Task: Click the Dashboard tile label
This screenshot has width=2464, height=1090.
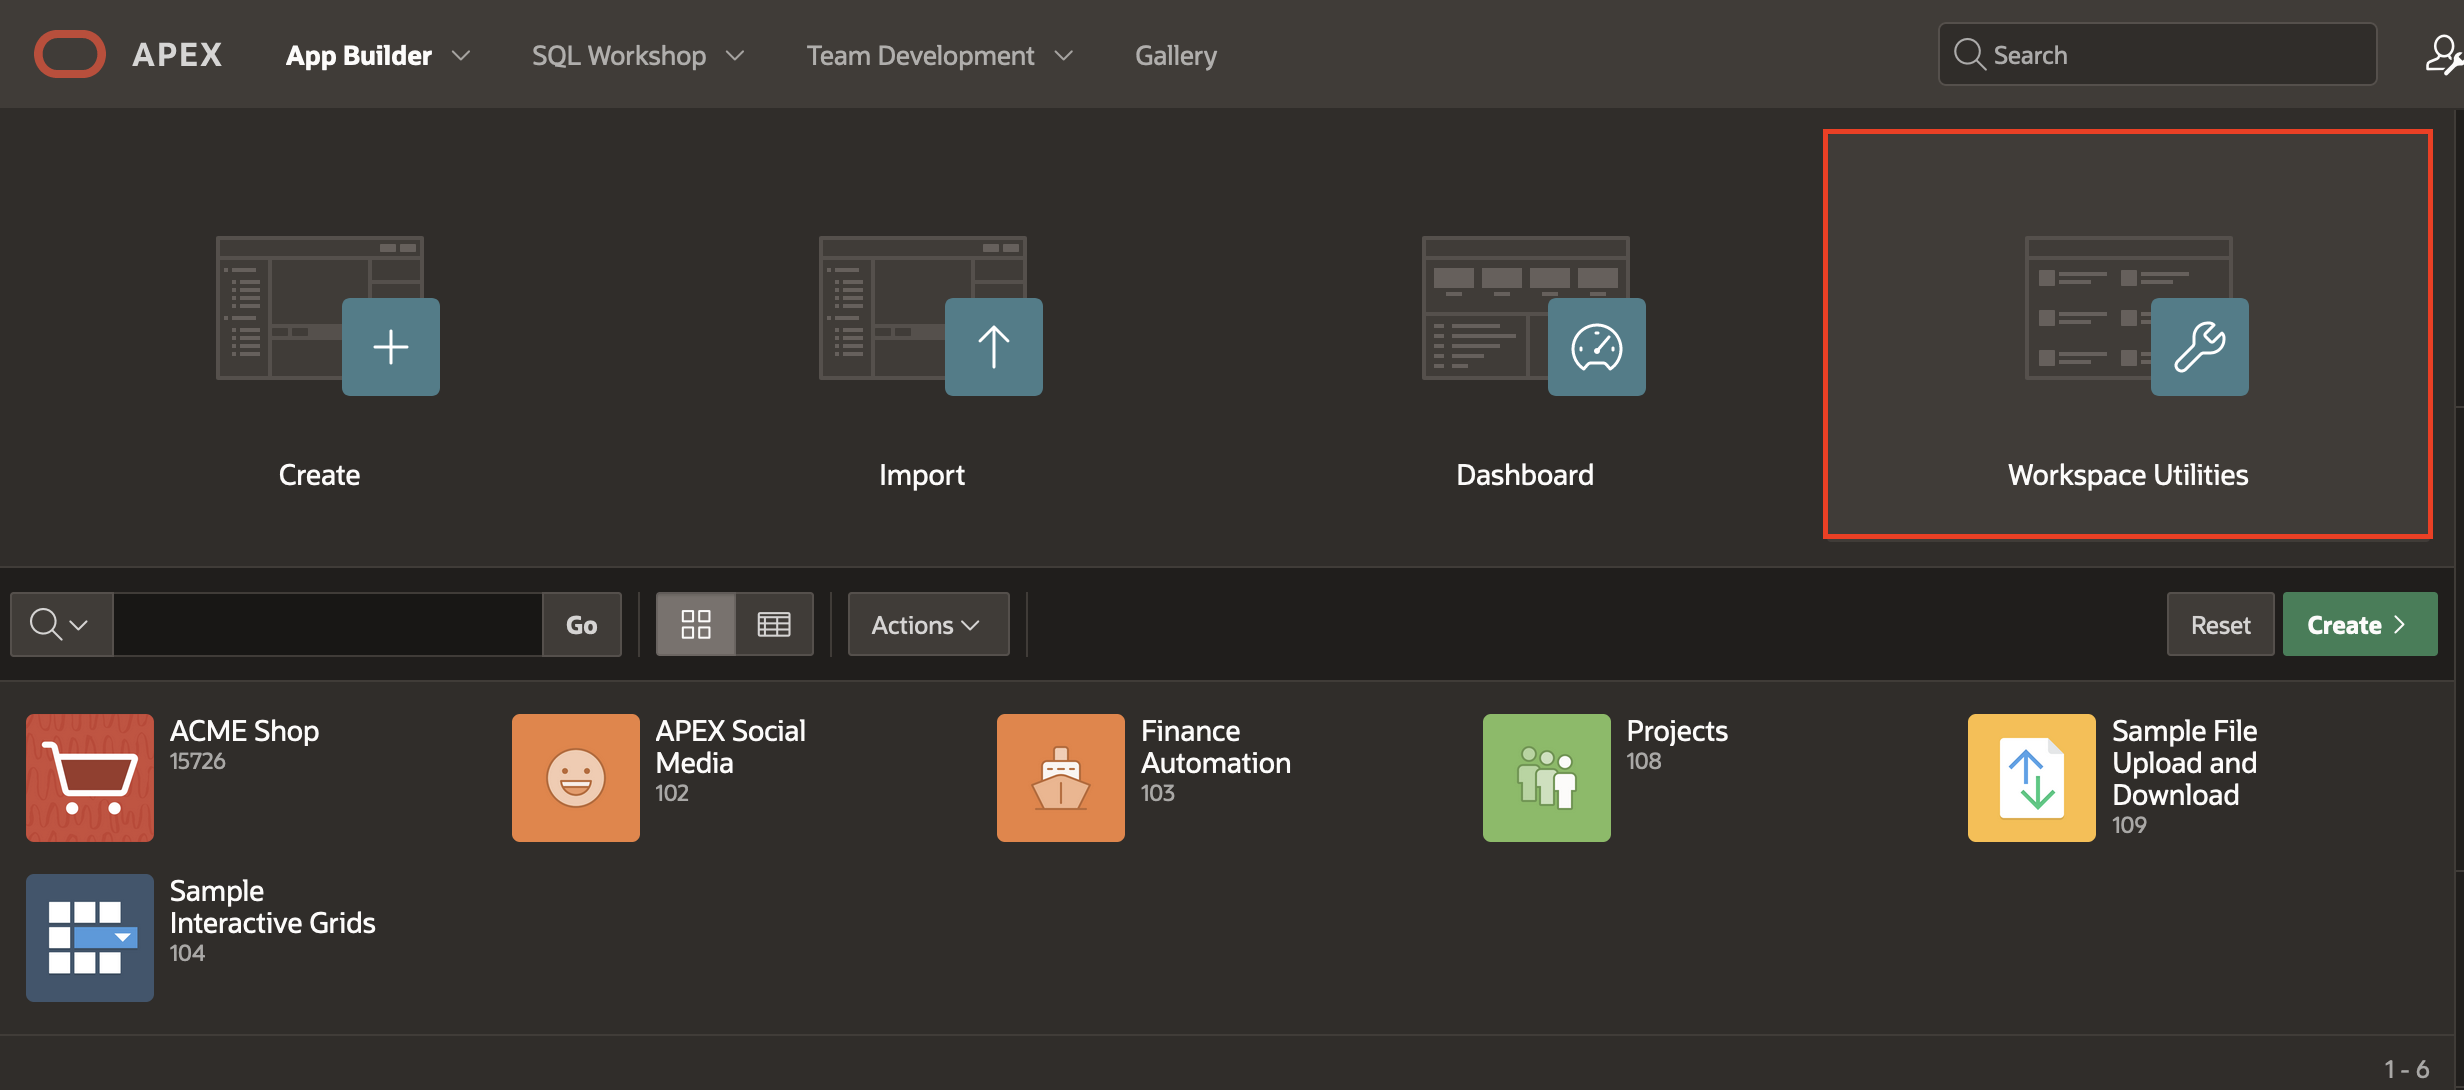Action: [1525, 474]
